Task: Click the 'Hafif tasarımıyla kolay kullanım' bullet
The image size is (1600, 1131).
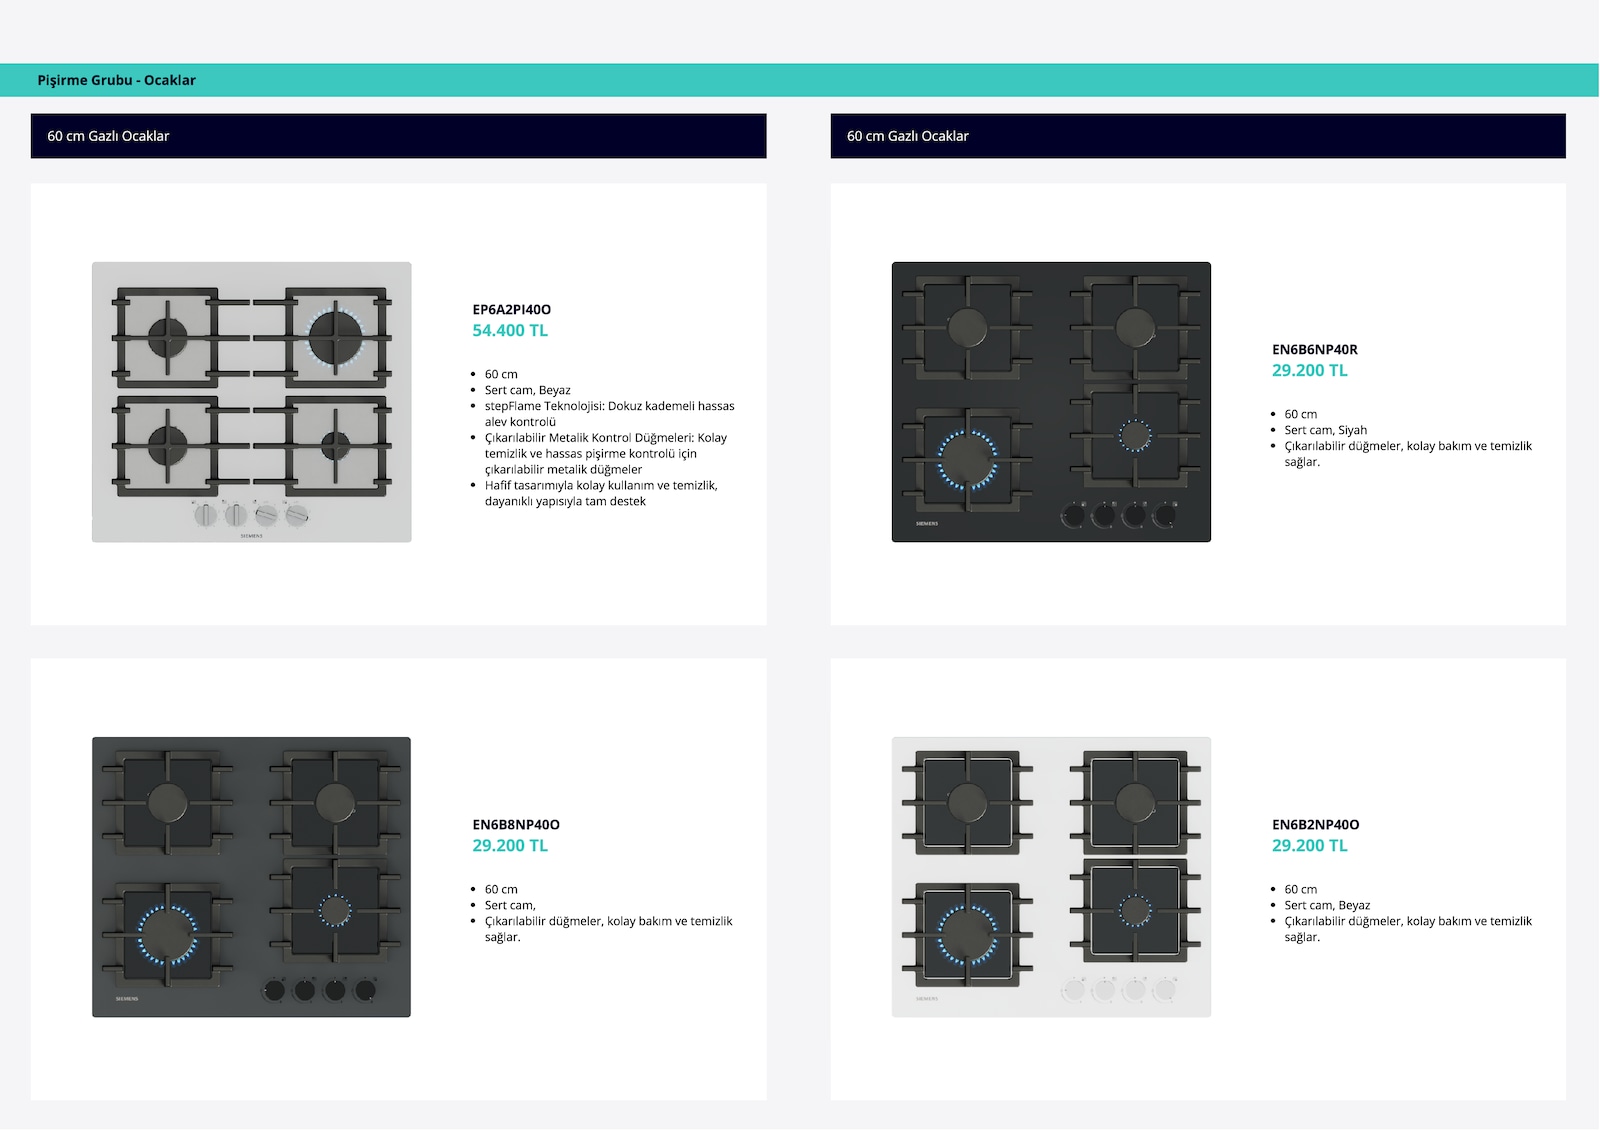Action: pos(601,494)
